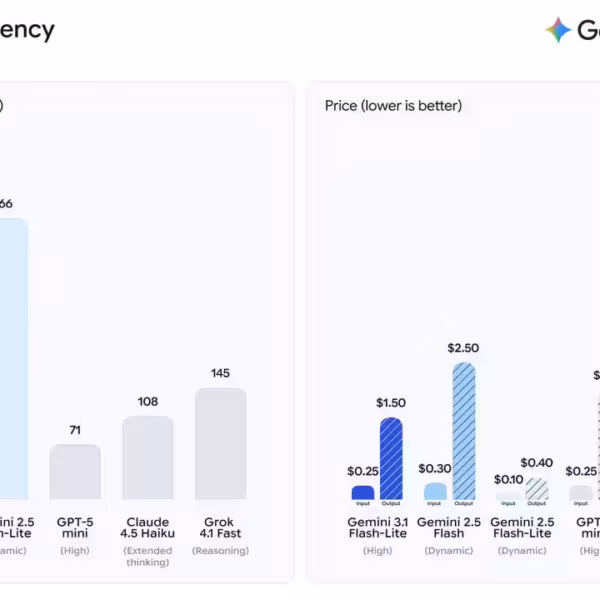
Task: Click the 'Gemini 3.1 Flash-Lite' price label
Action: (378, 528)
